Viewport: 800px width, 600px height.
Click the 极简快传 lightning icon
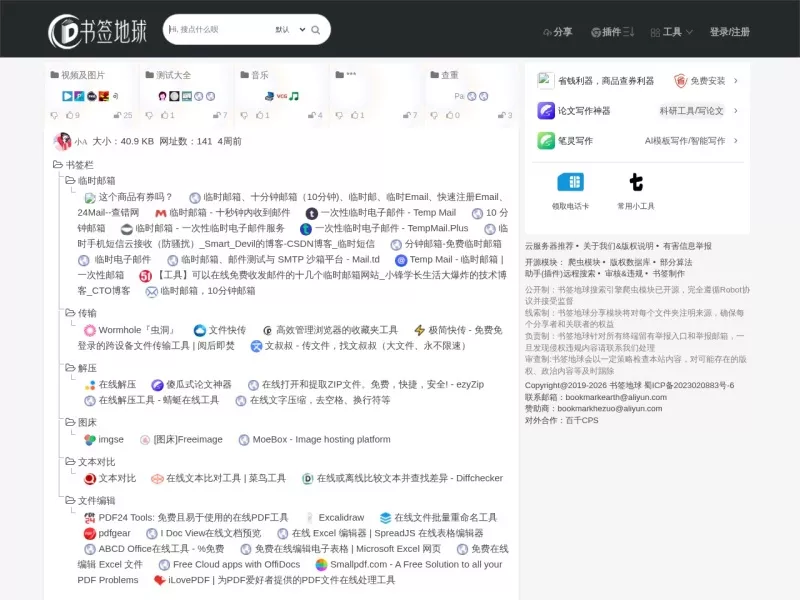pyautogui.click(x=419, y=331)
